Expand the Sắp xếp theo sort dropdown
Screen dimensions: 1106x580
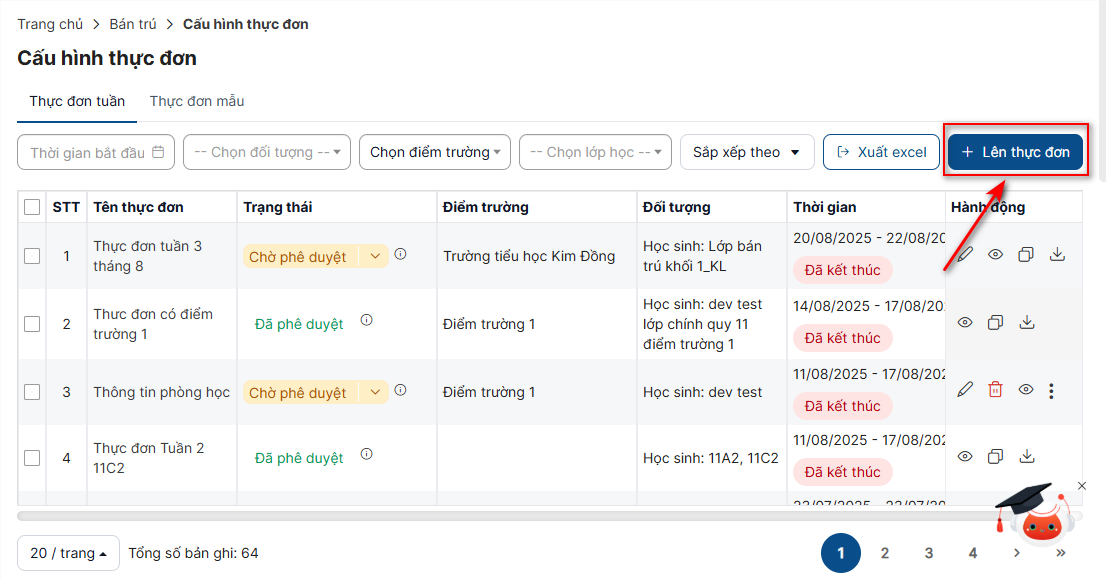point(746,152)
